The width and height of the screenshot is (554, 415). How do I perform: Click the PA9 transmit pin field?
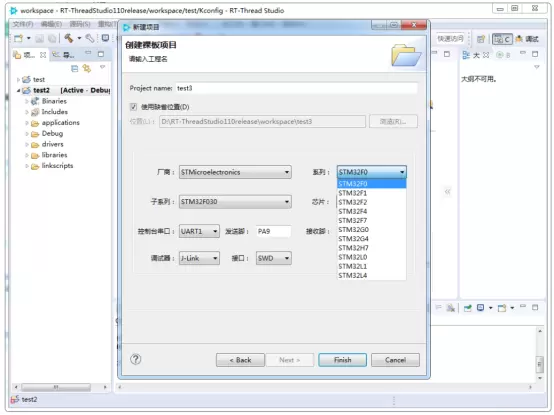pos(273,231)
